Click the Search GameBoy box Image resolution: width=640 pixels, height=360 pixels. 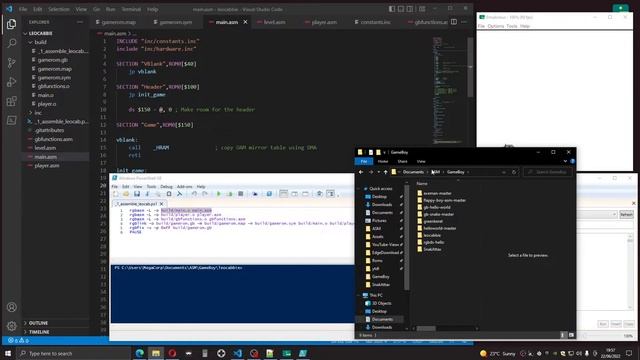(x=548, y=172)
